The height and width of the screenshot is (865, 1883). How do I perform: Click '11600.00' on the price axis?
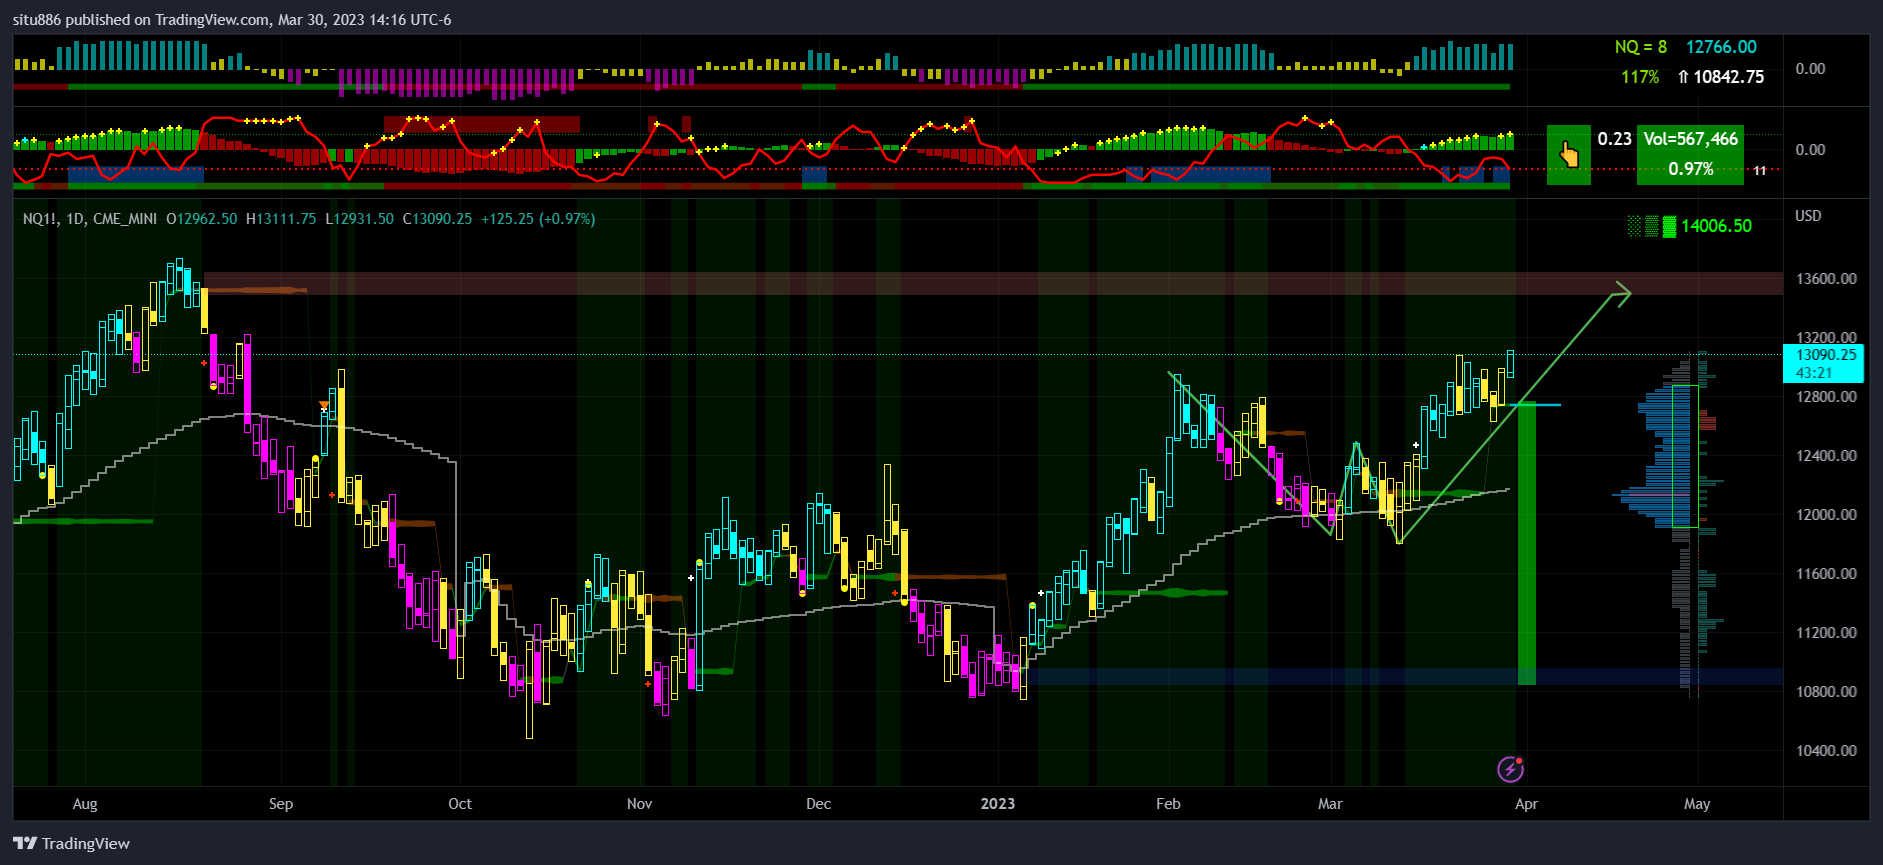(1826, 574)
